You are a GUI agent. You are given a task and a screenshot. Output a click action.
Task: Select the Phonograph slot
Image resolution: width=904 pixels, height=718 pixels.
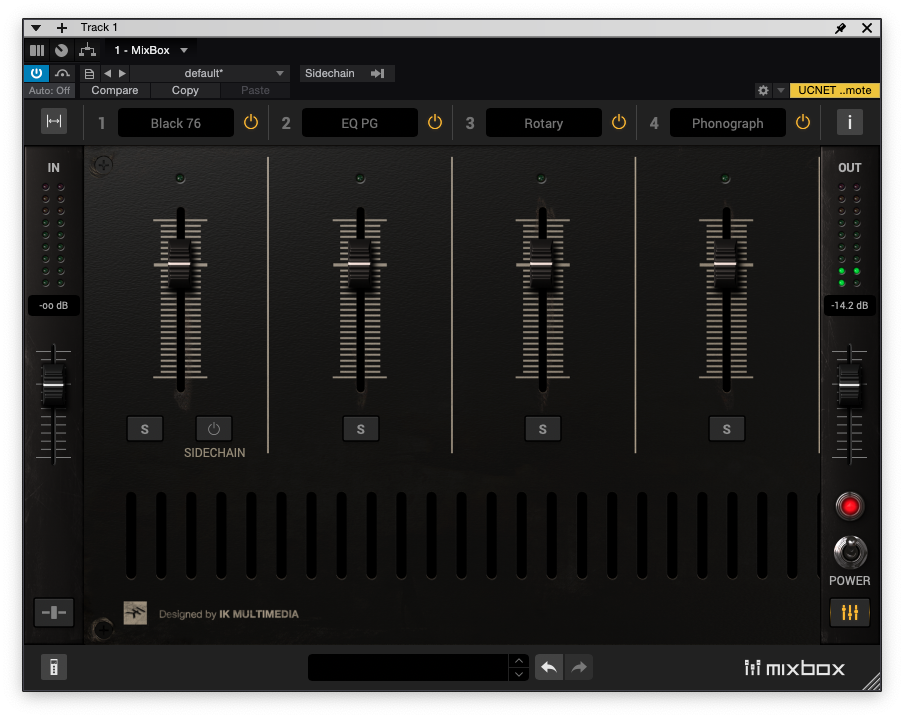pos(728,123)
